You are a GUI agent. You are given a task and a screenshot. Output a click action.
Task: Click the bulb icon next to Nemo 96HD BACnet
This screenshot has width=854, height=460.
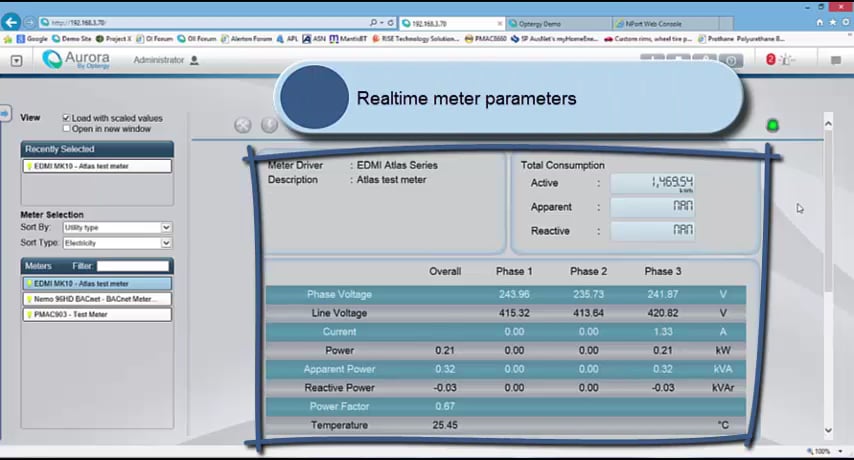pyautogui.click(x=29, y=299)
